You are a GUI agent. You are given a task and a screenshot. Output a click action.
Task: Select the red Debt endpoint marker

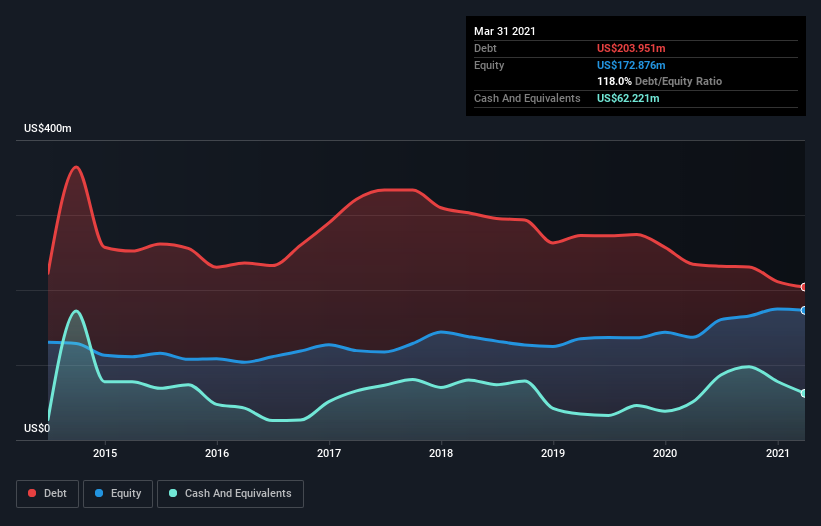804,287
